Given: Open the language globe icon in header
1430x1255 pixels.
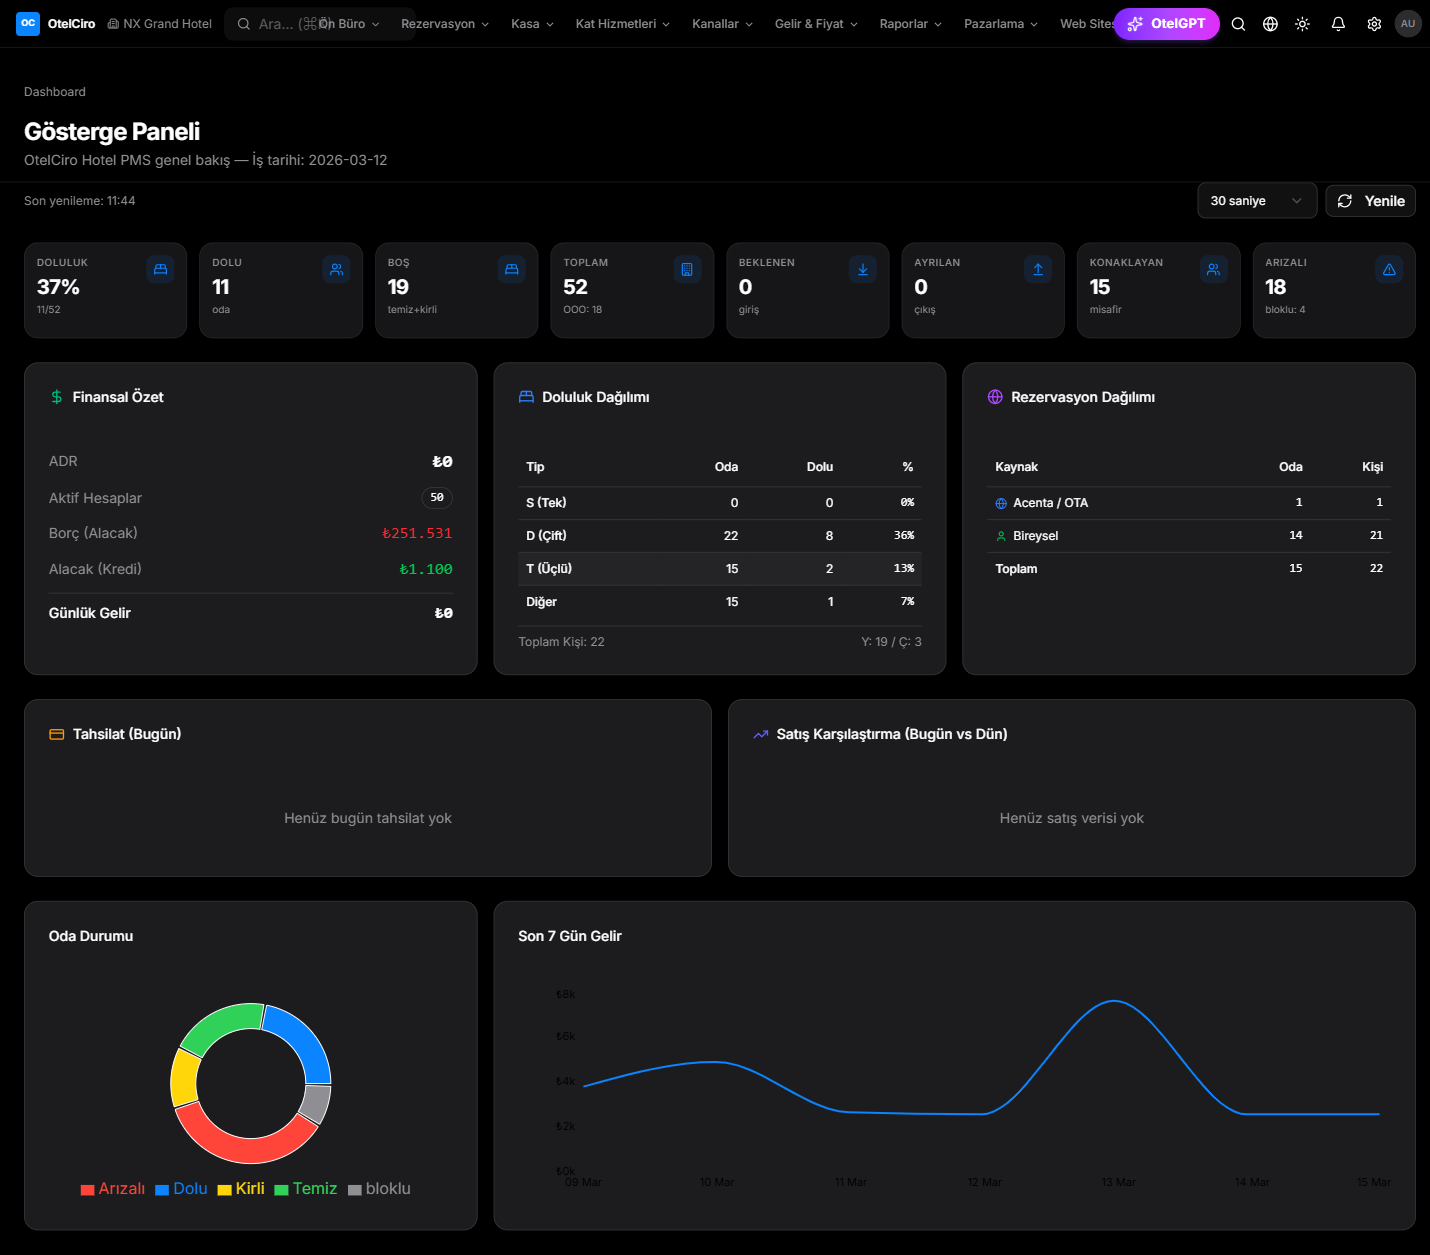Looking at the screenshot, I should point(1270,24).
